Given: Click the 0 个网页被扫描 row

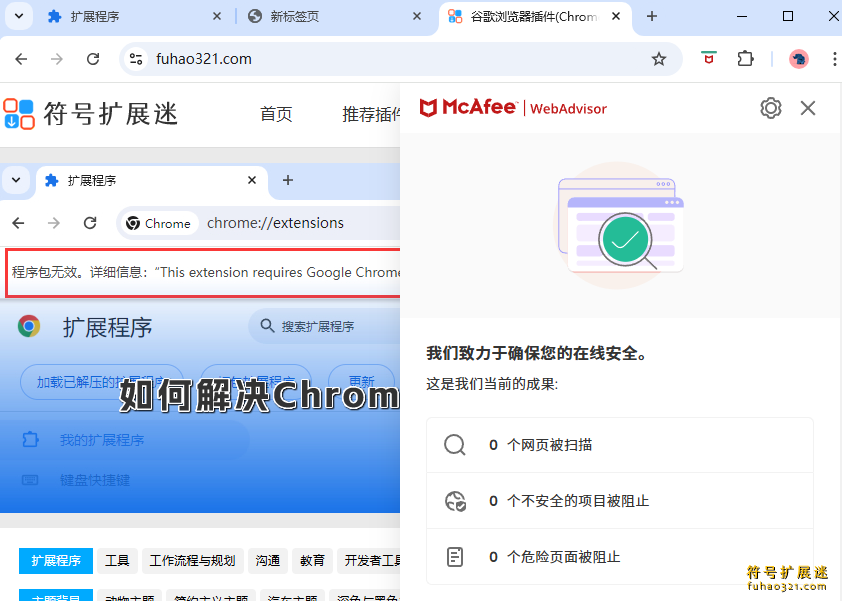Looking at the screenshot, I should click(620, 445).
